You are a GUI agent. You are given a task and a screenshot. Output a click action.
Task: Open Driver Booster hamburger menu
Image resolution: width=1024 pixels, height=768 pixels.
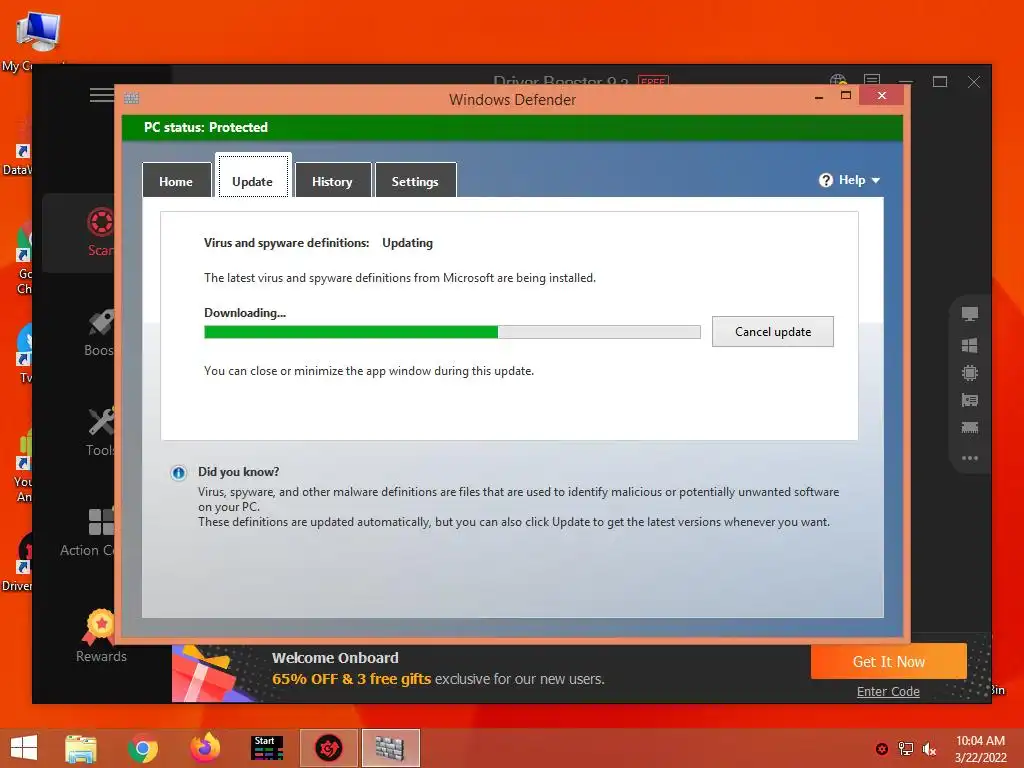pyautogui.click(x=102, y=95)
